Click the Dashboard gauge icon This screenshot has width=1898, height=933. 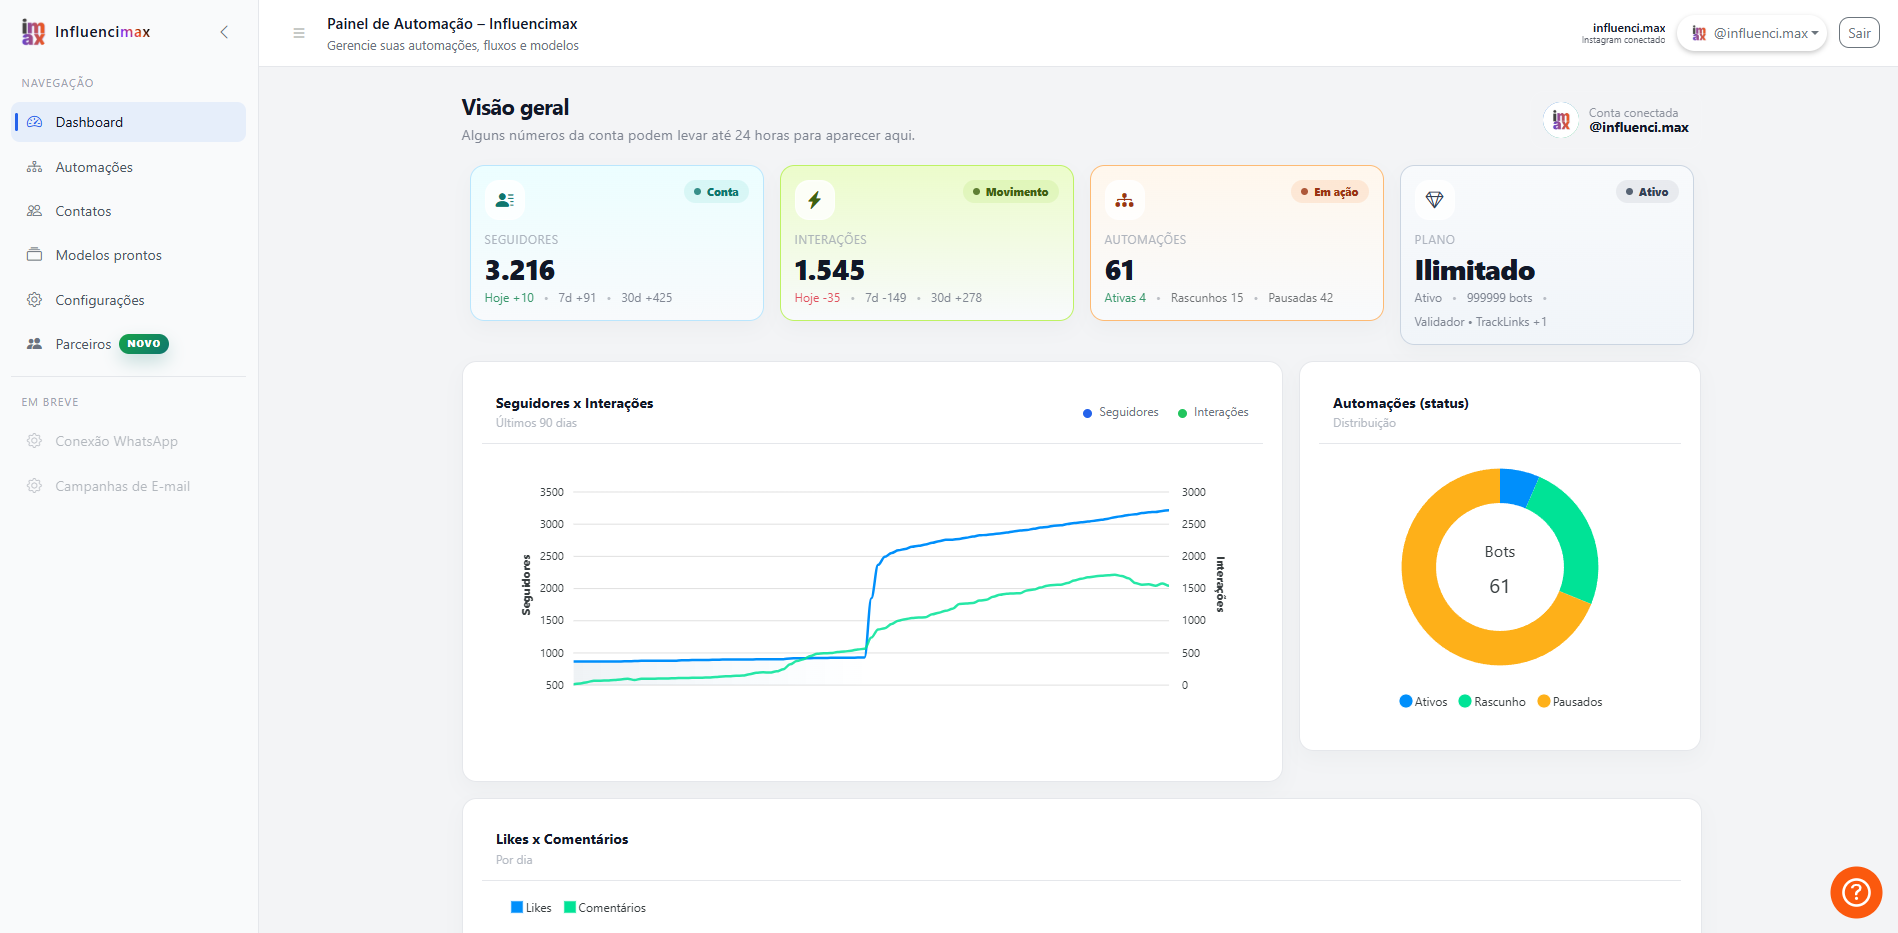click(x=35, y=122)
